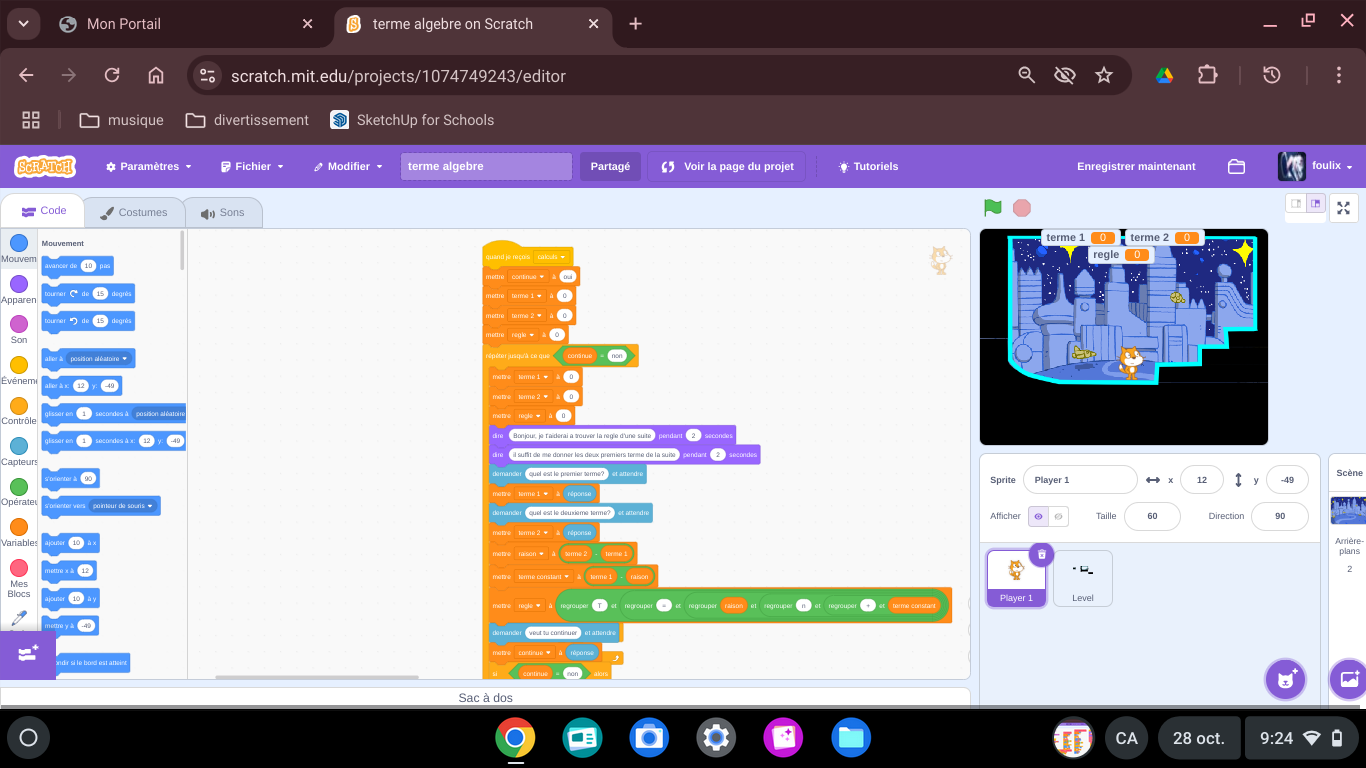Open the Sons tab

pos(222,213)
